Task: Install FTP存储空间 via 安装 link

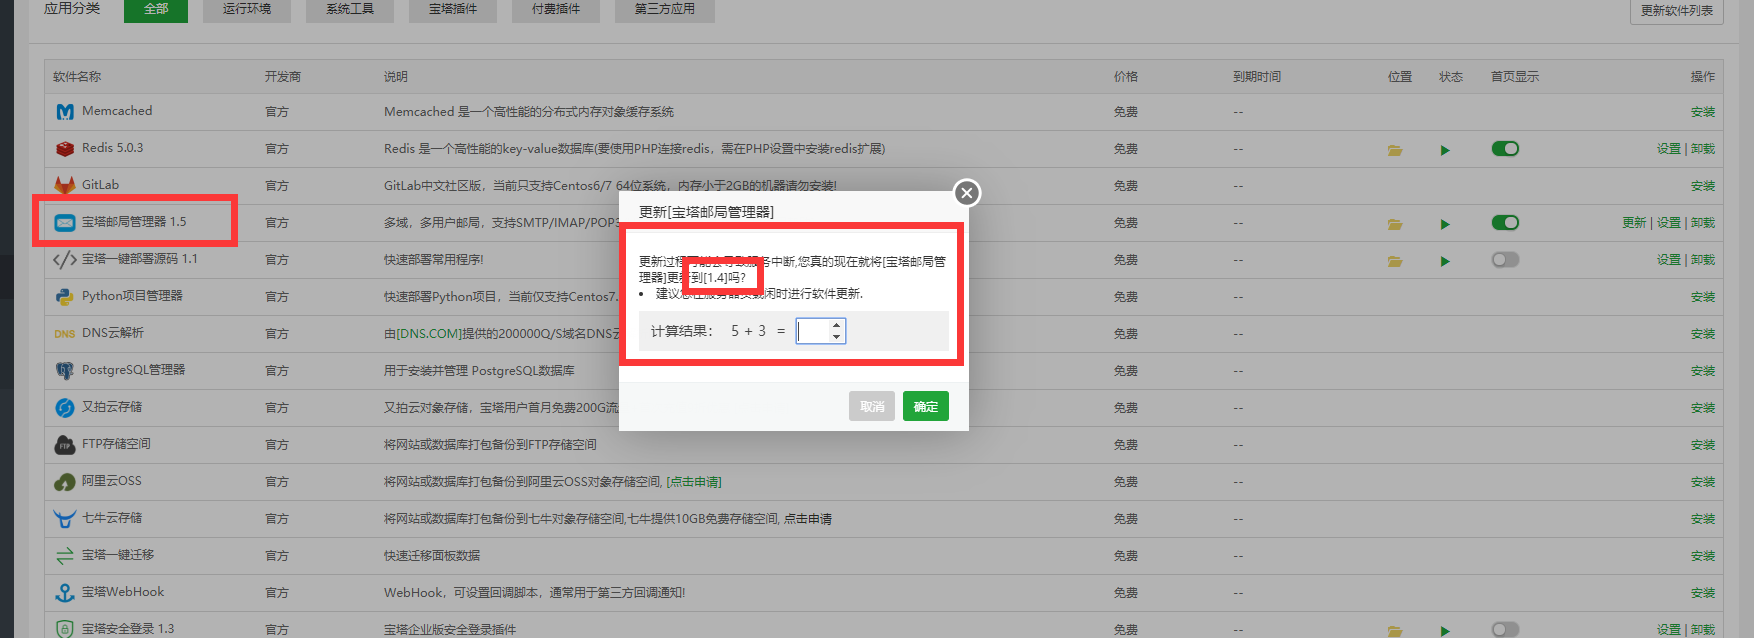Action: pyautogui.click(x=1703, y=445)
